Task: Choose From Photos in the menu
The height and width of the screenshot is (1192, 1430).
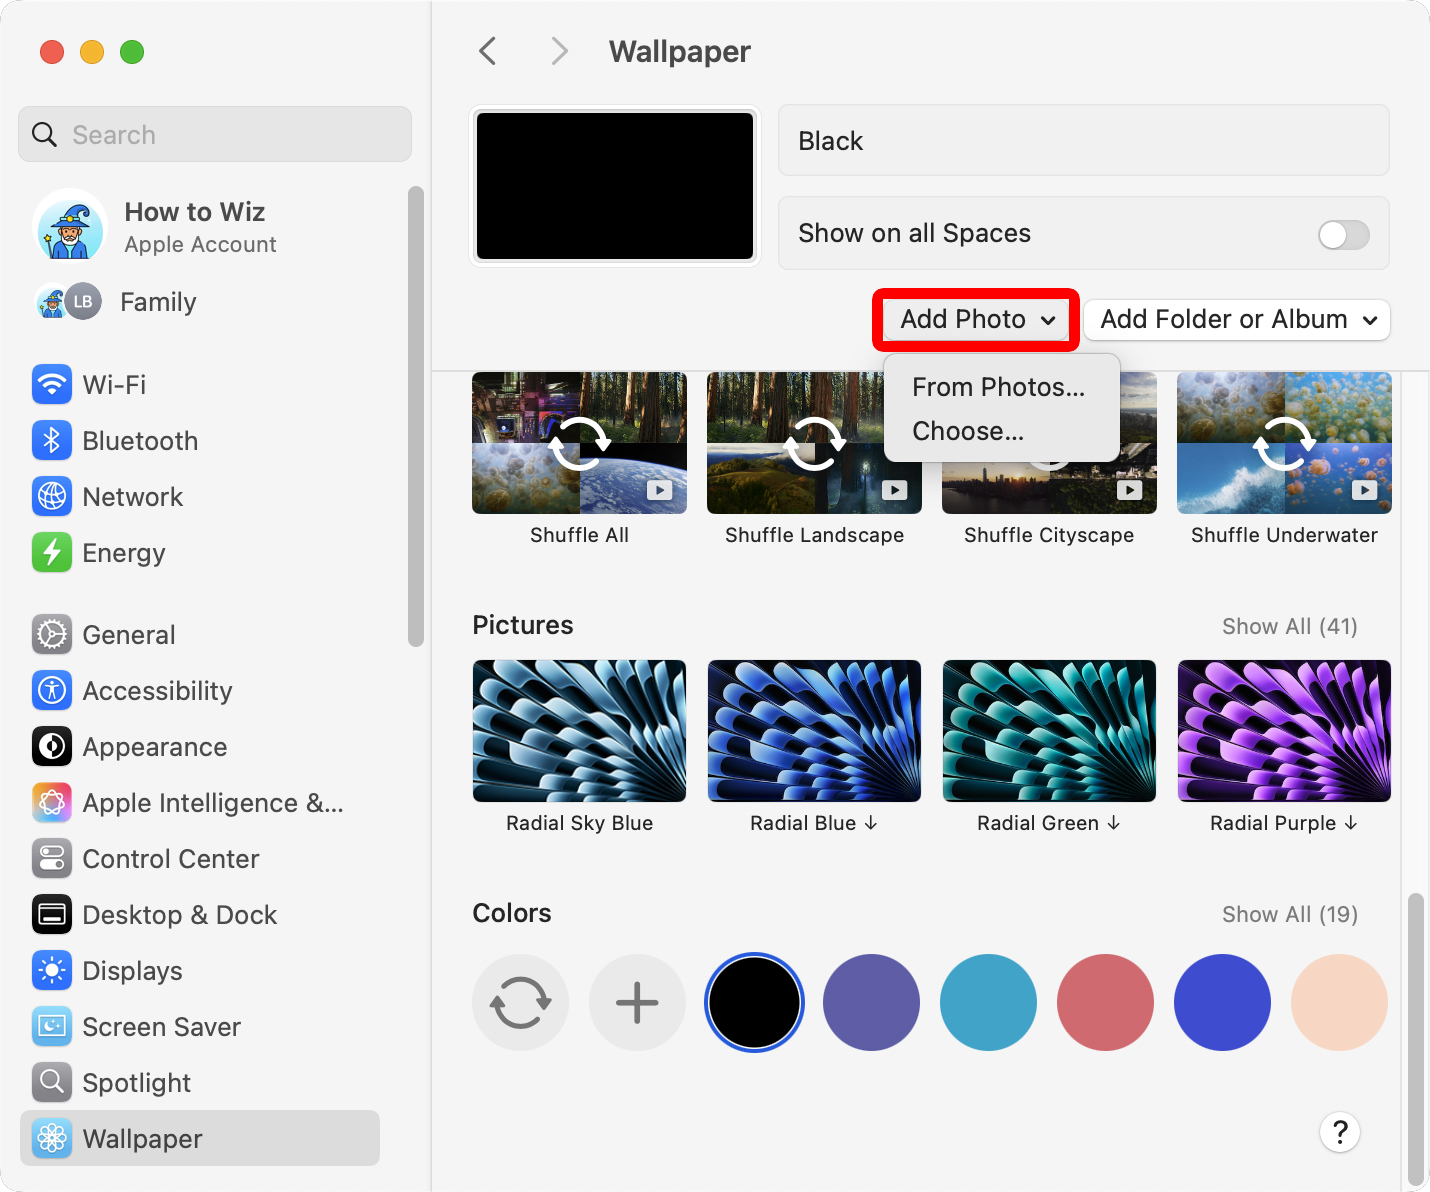Action: click(x=997, y=387)
